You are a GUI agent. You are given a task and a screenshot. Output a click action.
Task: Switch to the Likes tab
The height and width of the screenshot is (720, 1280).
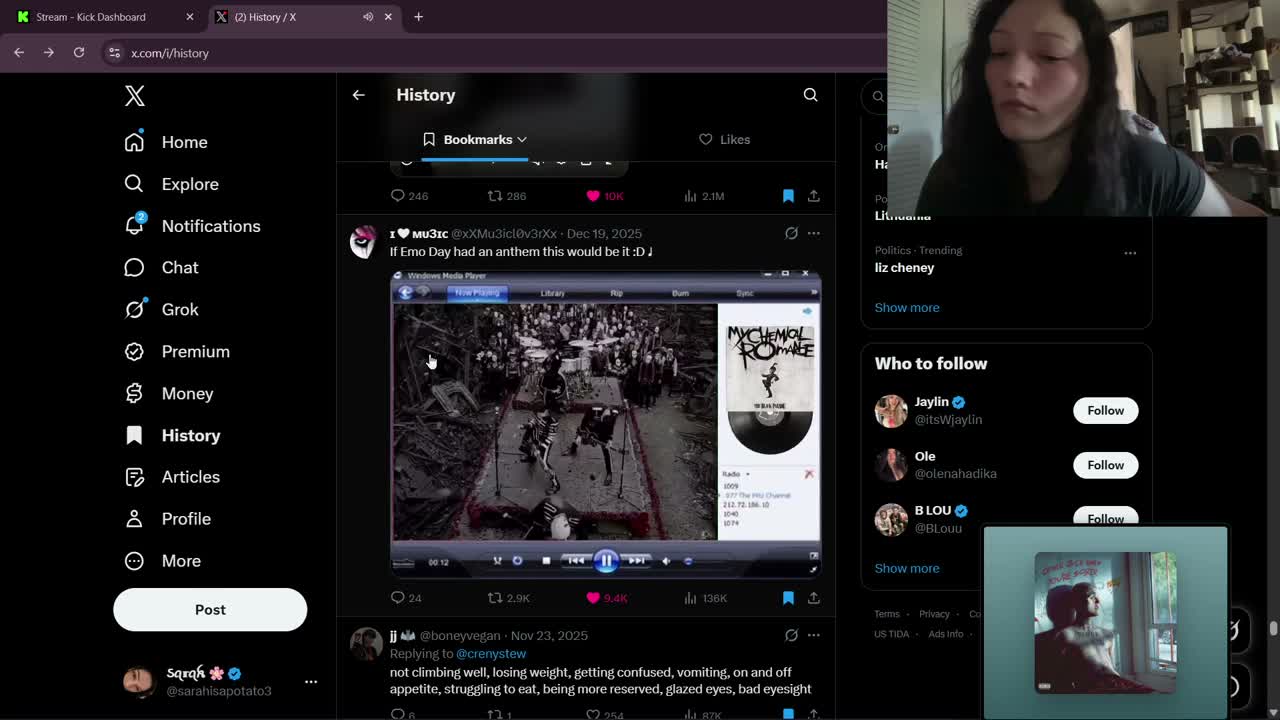[x=724, y=140]
